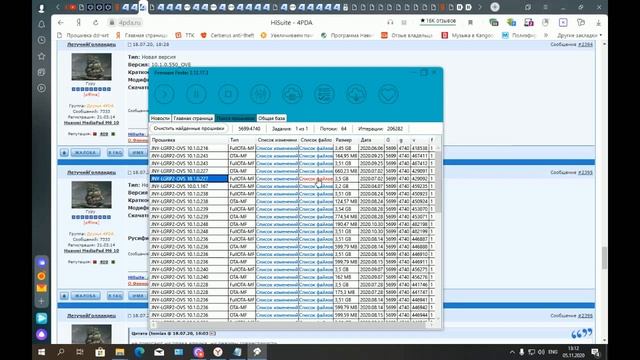
Task: Open File Explorer from taskbar
Action: click(120, 352)
